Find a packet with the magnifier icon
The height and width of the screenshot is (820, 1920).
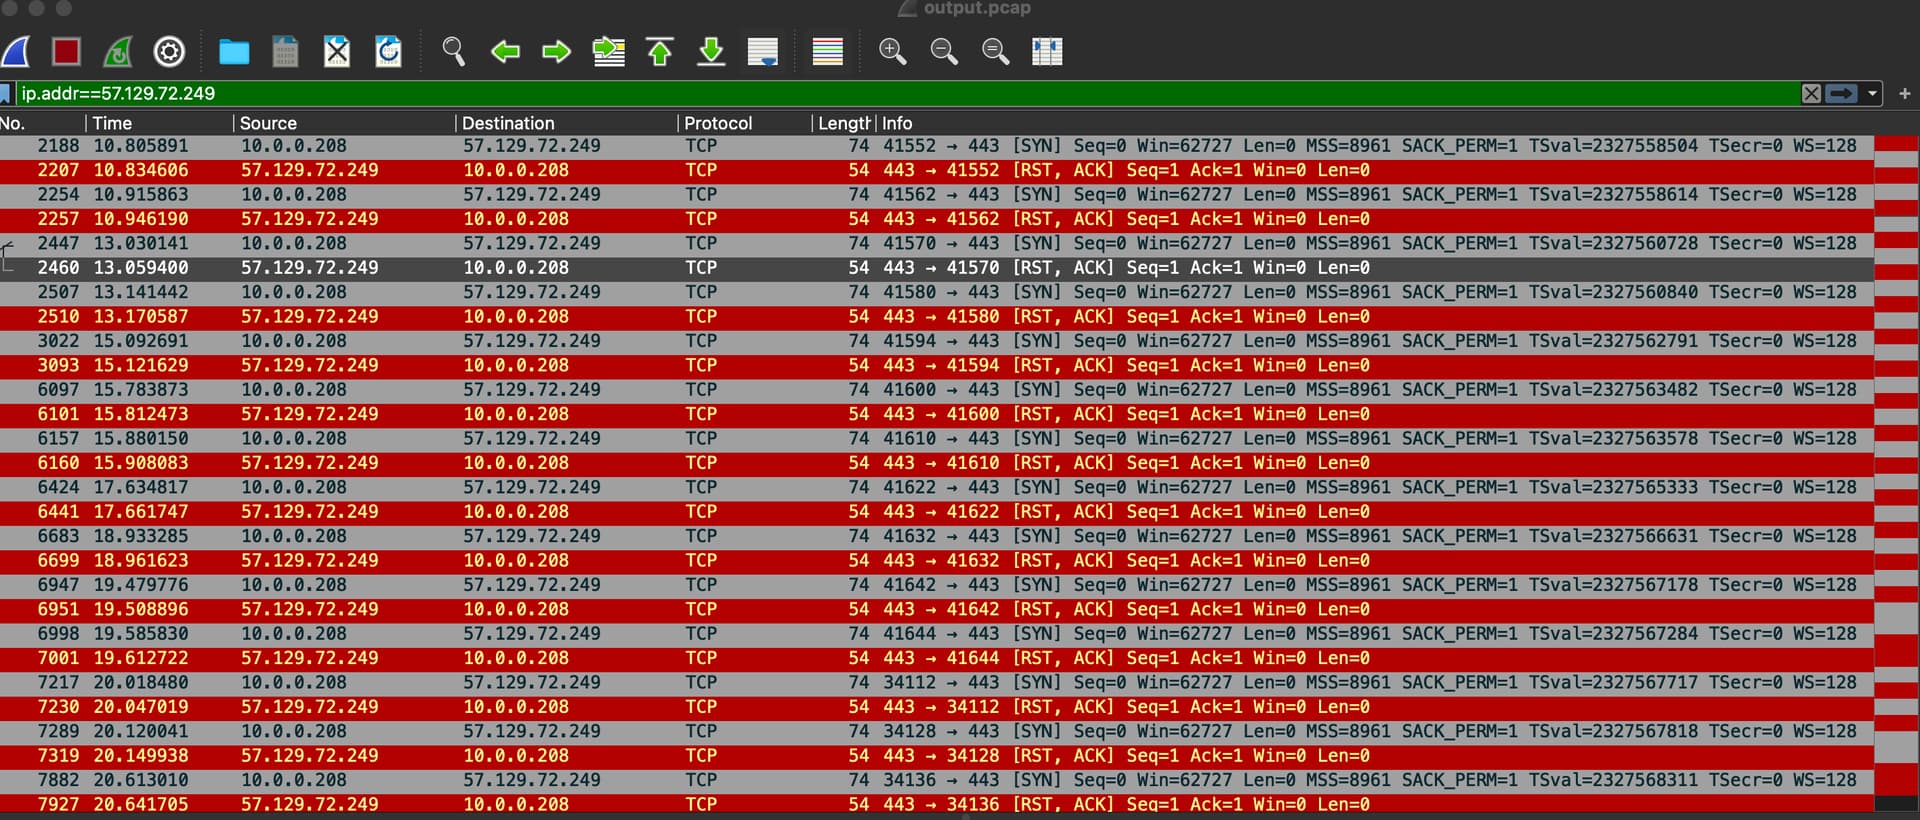point(453,51)
